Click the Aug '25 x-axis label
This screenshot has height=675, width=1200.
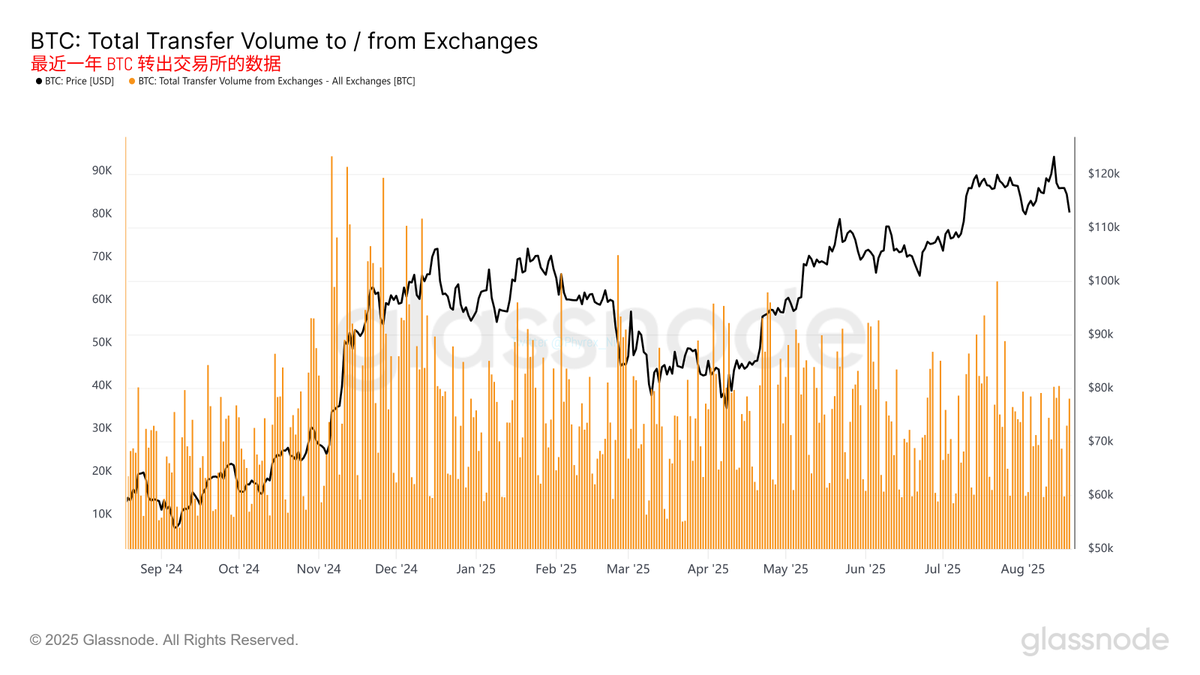click(1023, 569)
